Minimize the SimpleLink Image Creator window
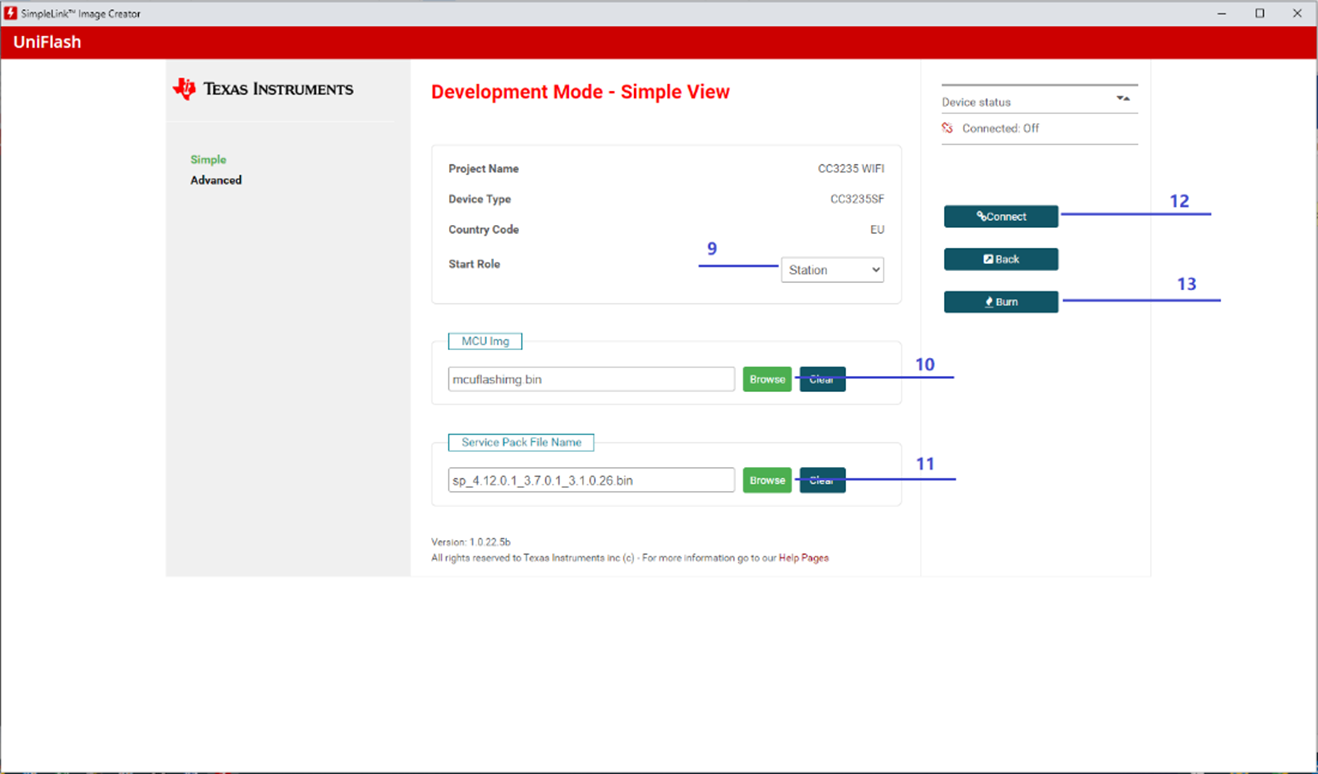1318x774 pixels. [x=1223, y=13]
